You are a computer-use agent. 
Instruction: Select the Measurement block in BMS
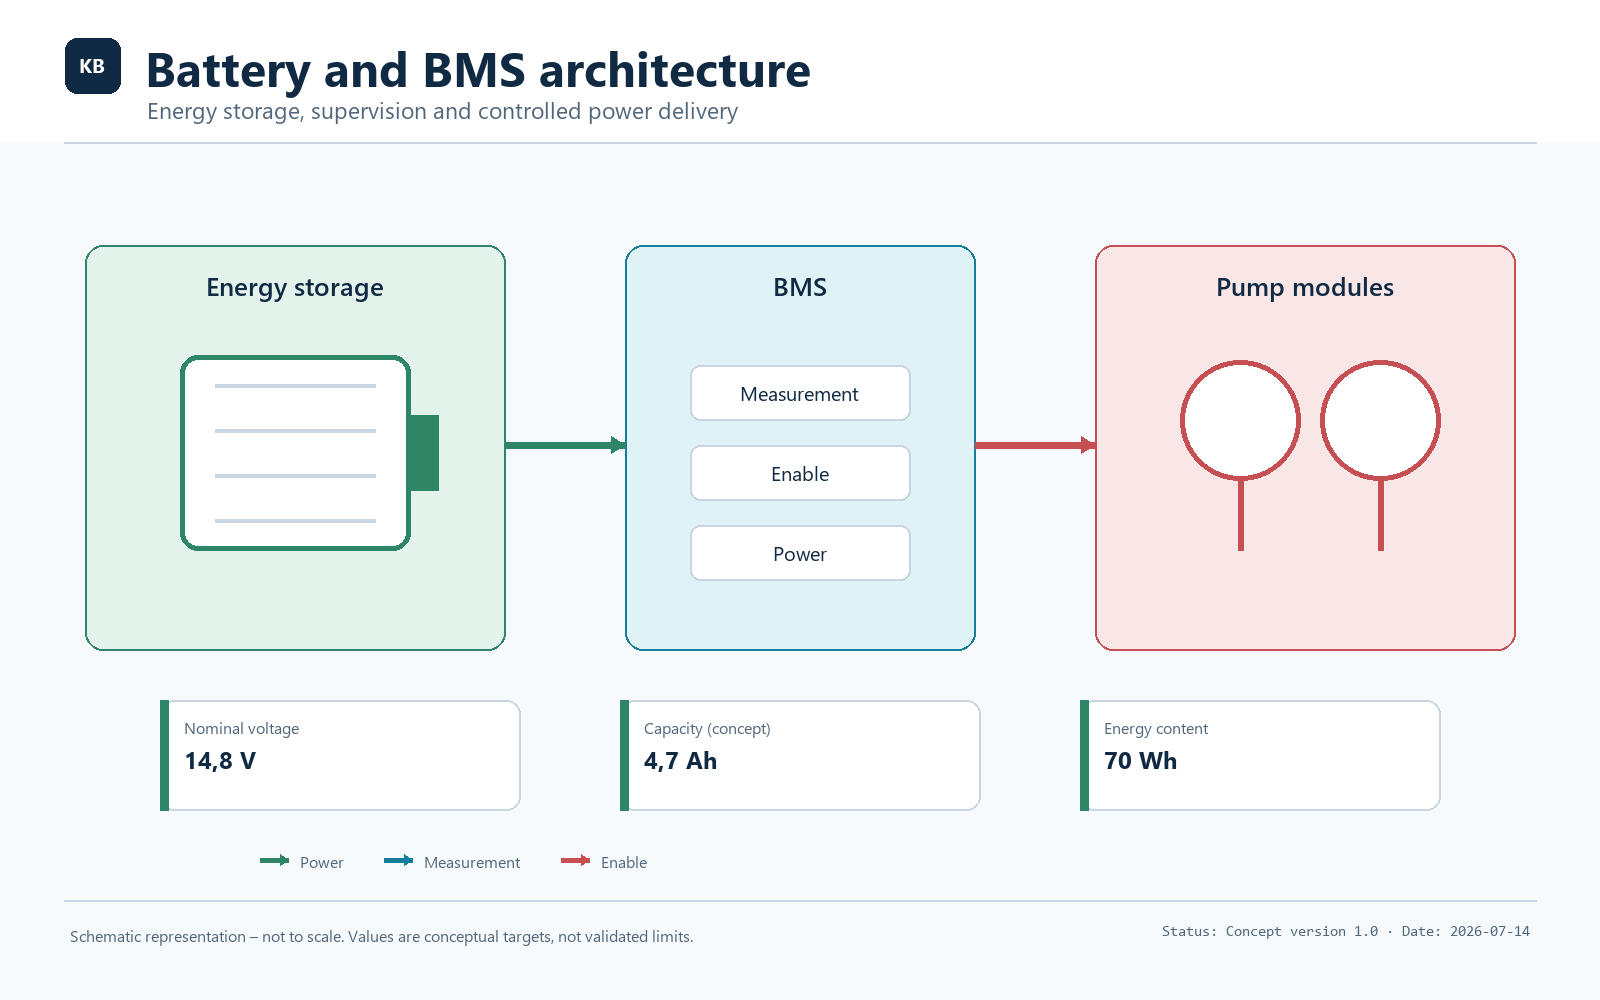[800, 393]
